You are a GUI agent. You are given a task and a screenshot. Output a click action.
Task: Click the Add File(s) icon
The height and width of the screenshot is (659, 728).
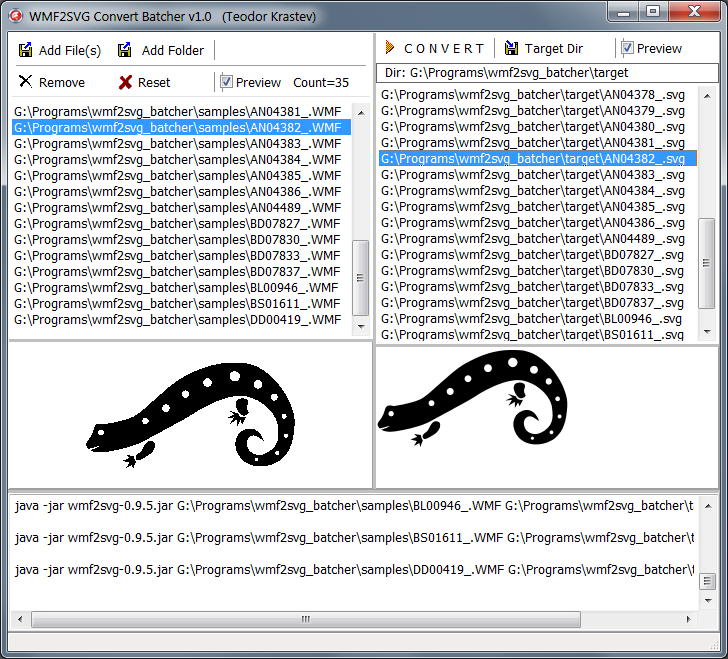point(25,50)
